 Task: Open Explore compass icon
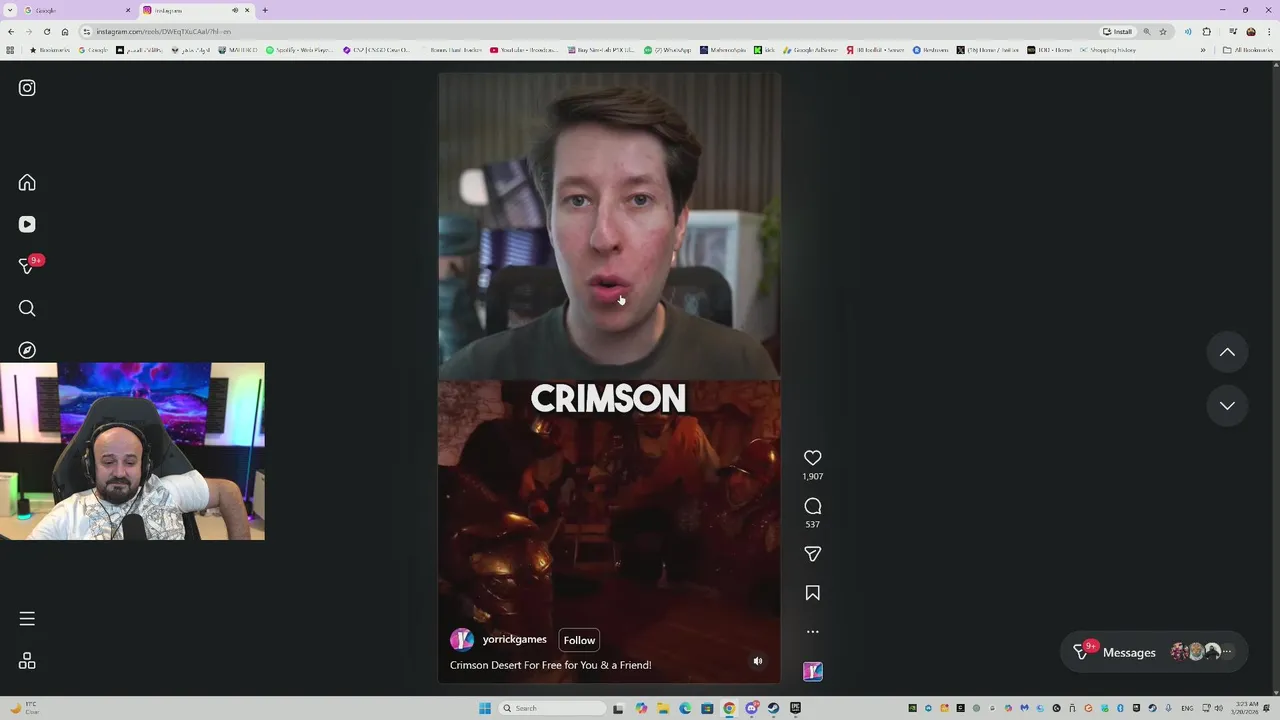[27, 350]
